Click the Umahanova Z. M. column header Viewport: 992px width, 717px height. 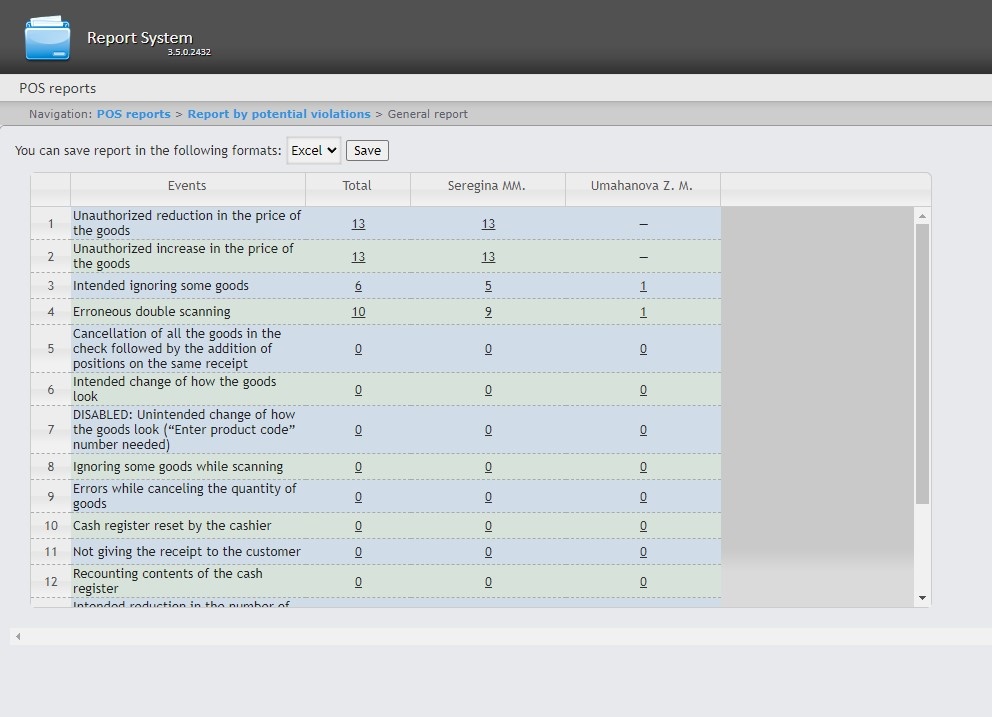[x=642, y=186]
